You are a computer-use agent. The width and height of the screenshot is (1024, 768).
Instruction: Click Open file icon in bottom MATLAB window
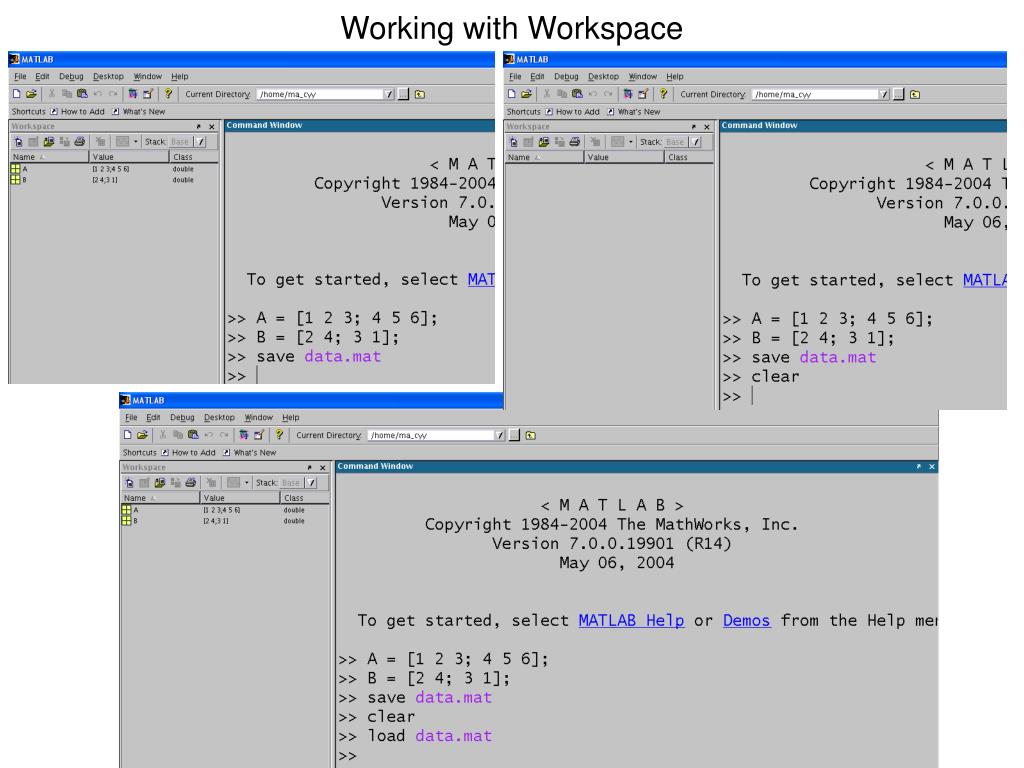tap(142, 435)
